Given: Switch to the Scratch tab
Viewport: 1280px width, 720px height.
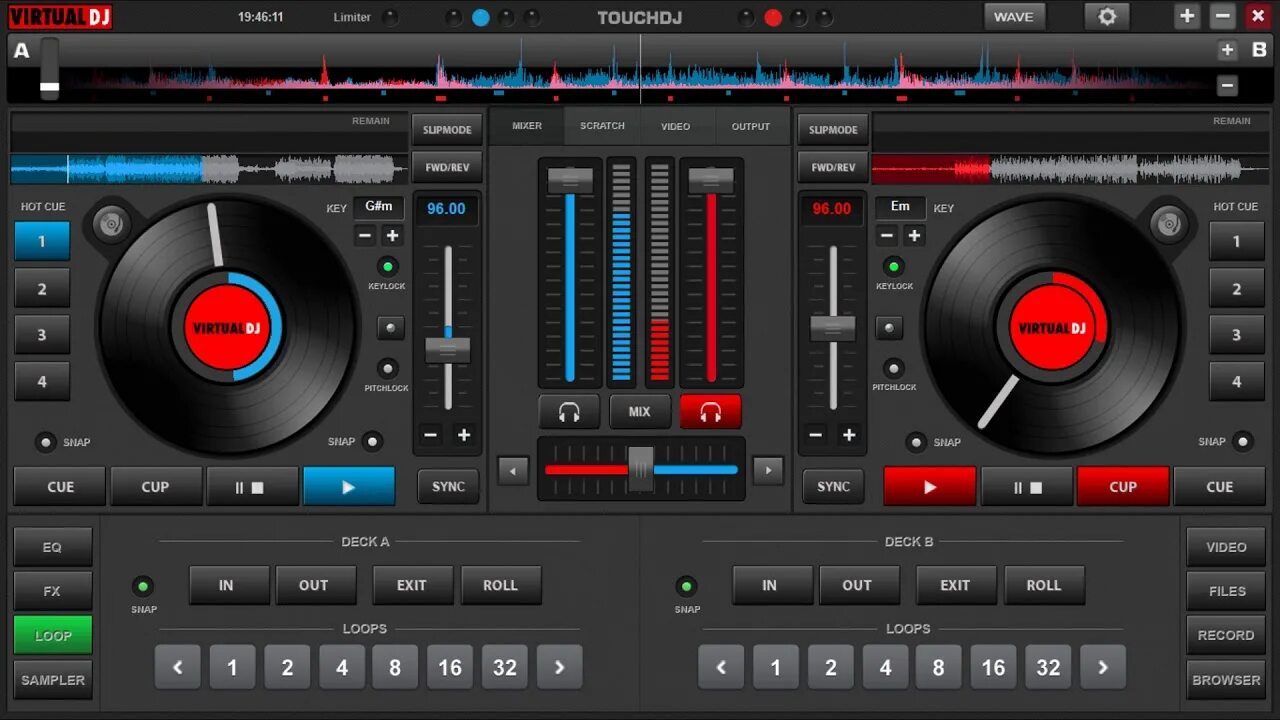Looking at the screenshot, I should [602, 126].
